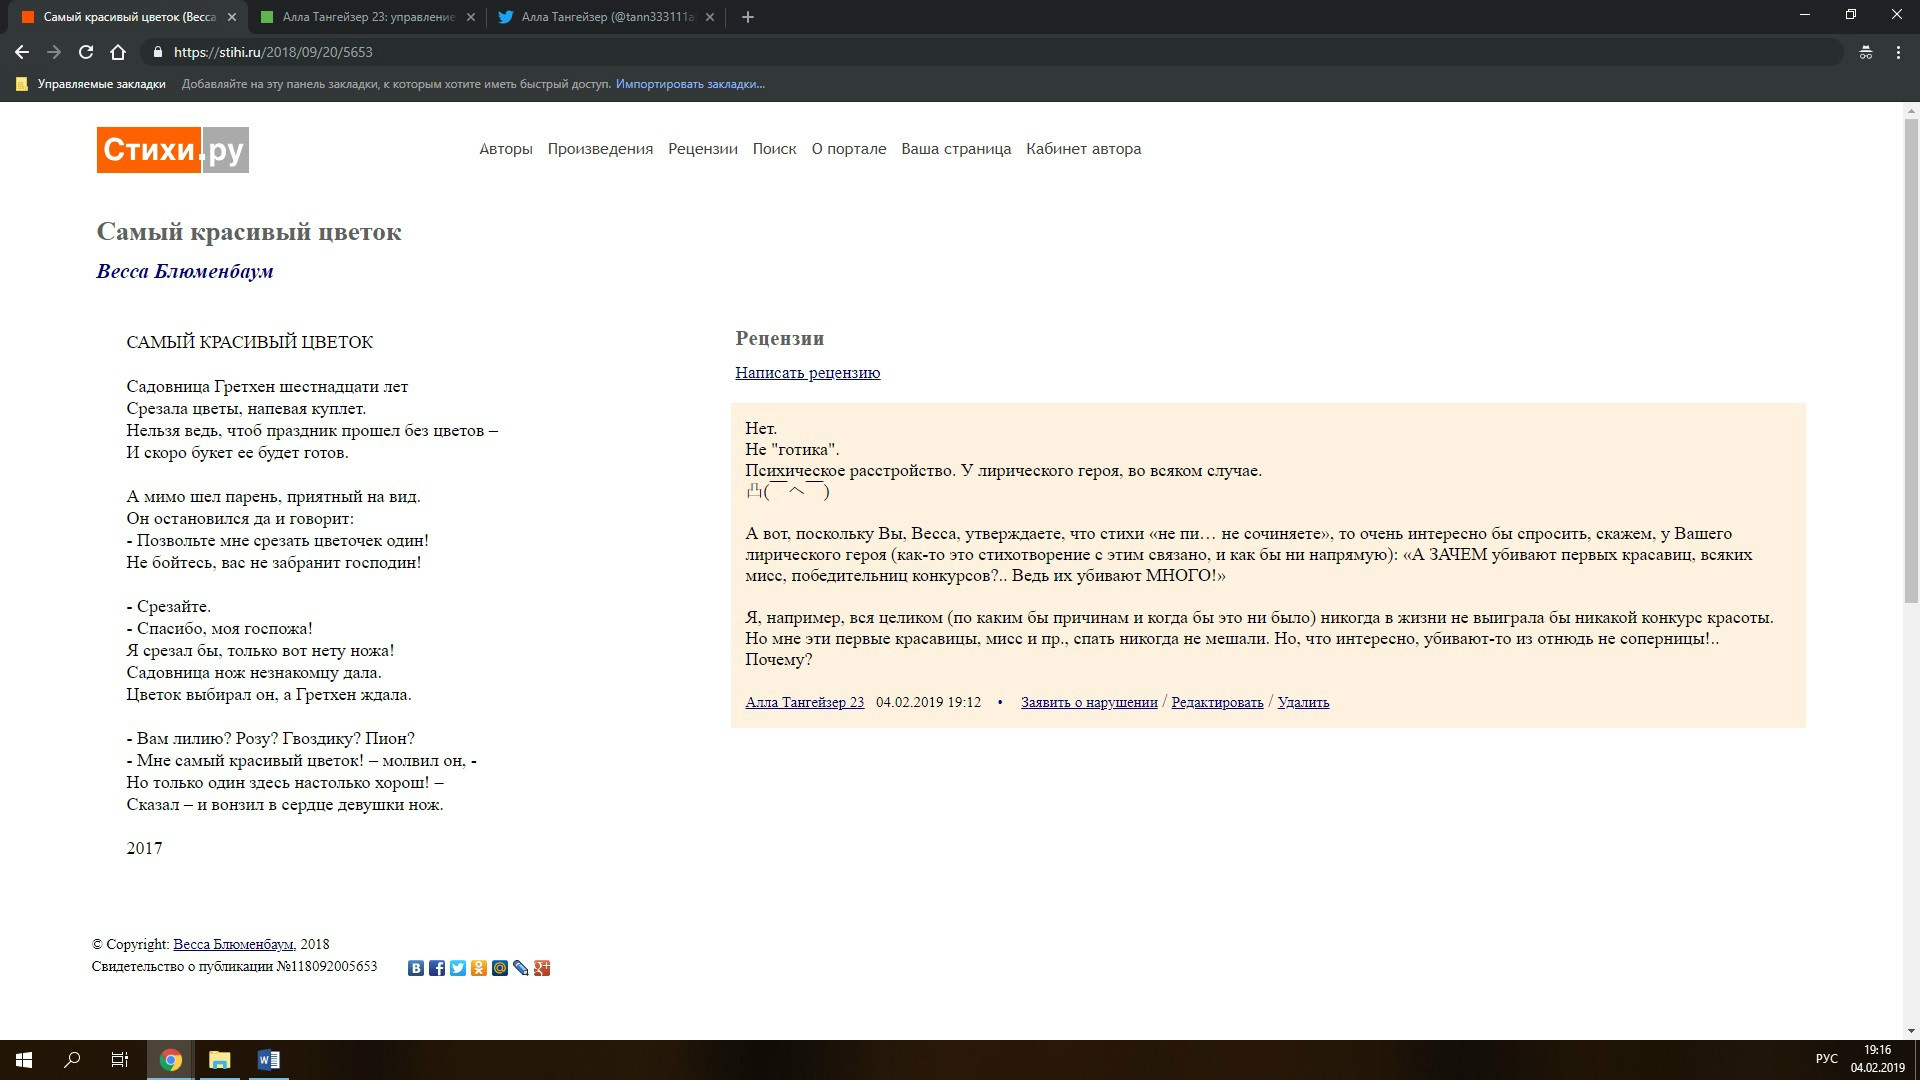
Task: Open Windows Start menu
Action: [x=24, y=1060]
